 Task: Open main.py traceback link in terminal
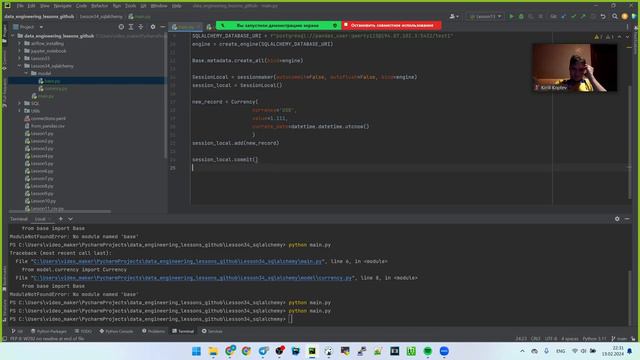click(x=177, y=261)
